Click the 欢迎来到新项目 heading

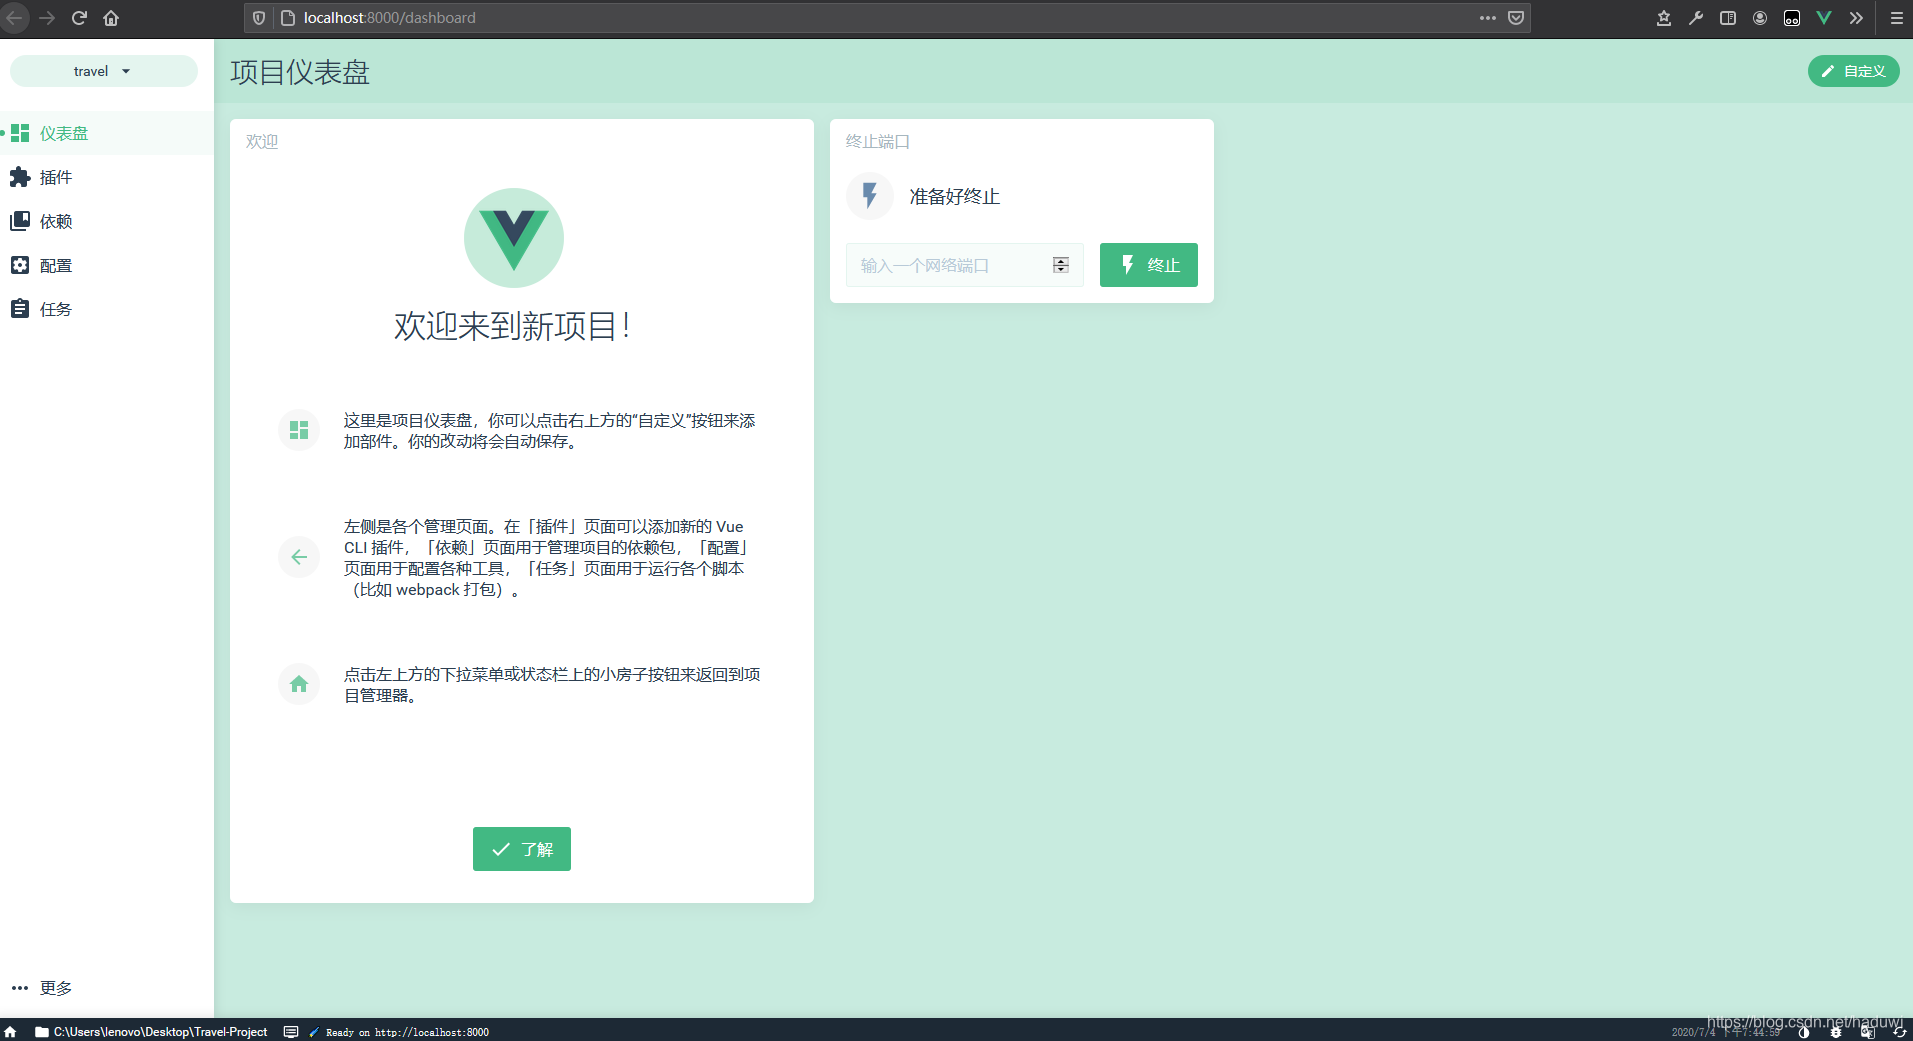[512, 326]
